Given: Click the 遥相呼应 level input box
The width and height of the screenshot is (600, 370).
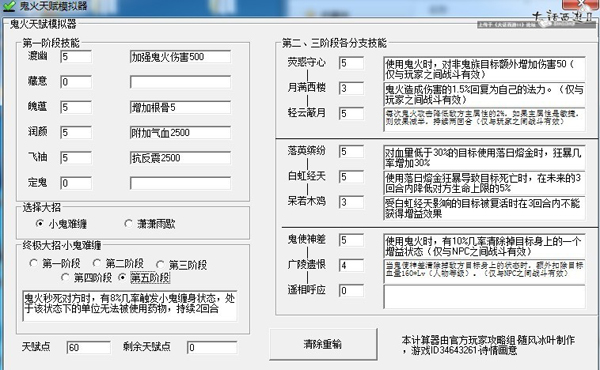Looking at the screenshot, I should (x=351, y=290).
